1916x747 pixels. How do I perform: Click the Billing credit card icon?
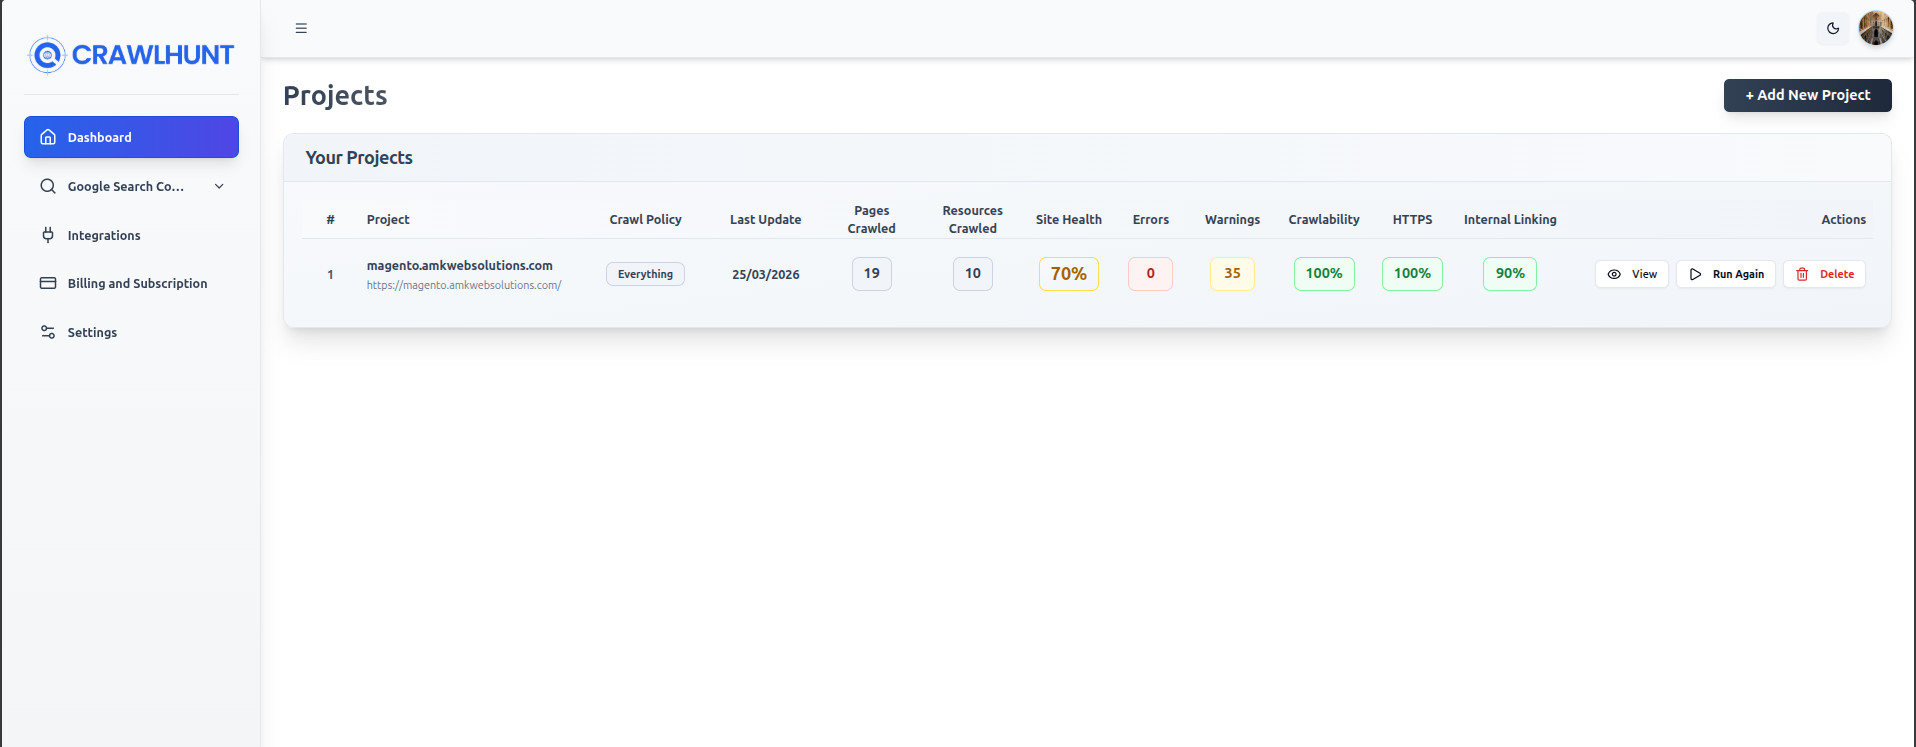(x=48, y=283)
